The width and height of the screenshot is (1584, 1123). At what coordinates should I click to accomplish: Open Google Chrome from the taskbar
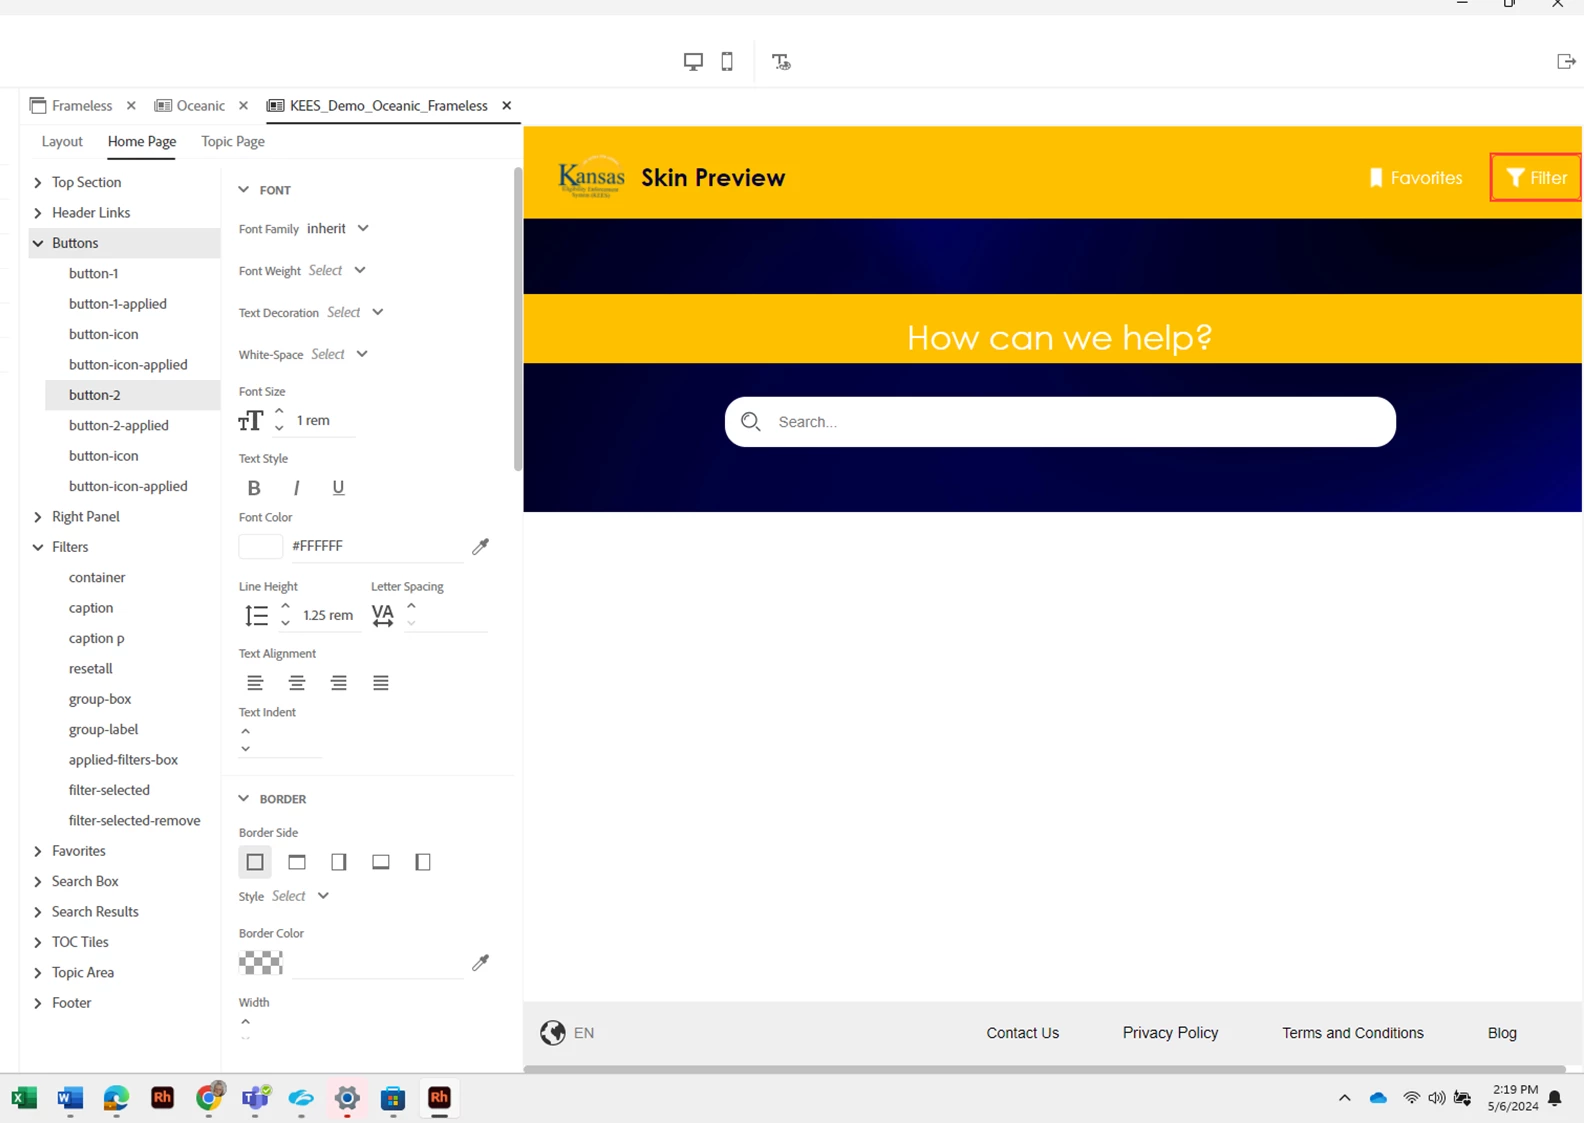click(209, 1098)
